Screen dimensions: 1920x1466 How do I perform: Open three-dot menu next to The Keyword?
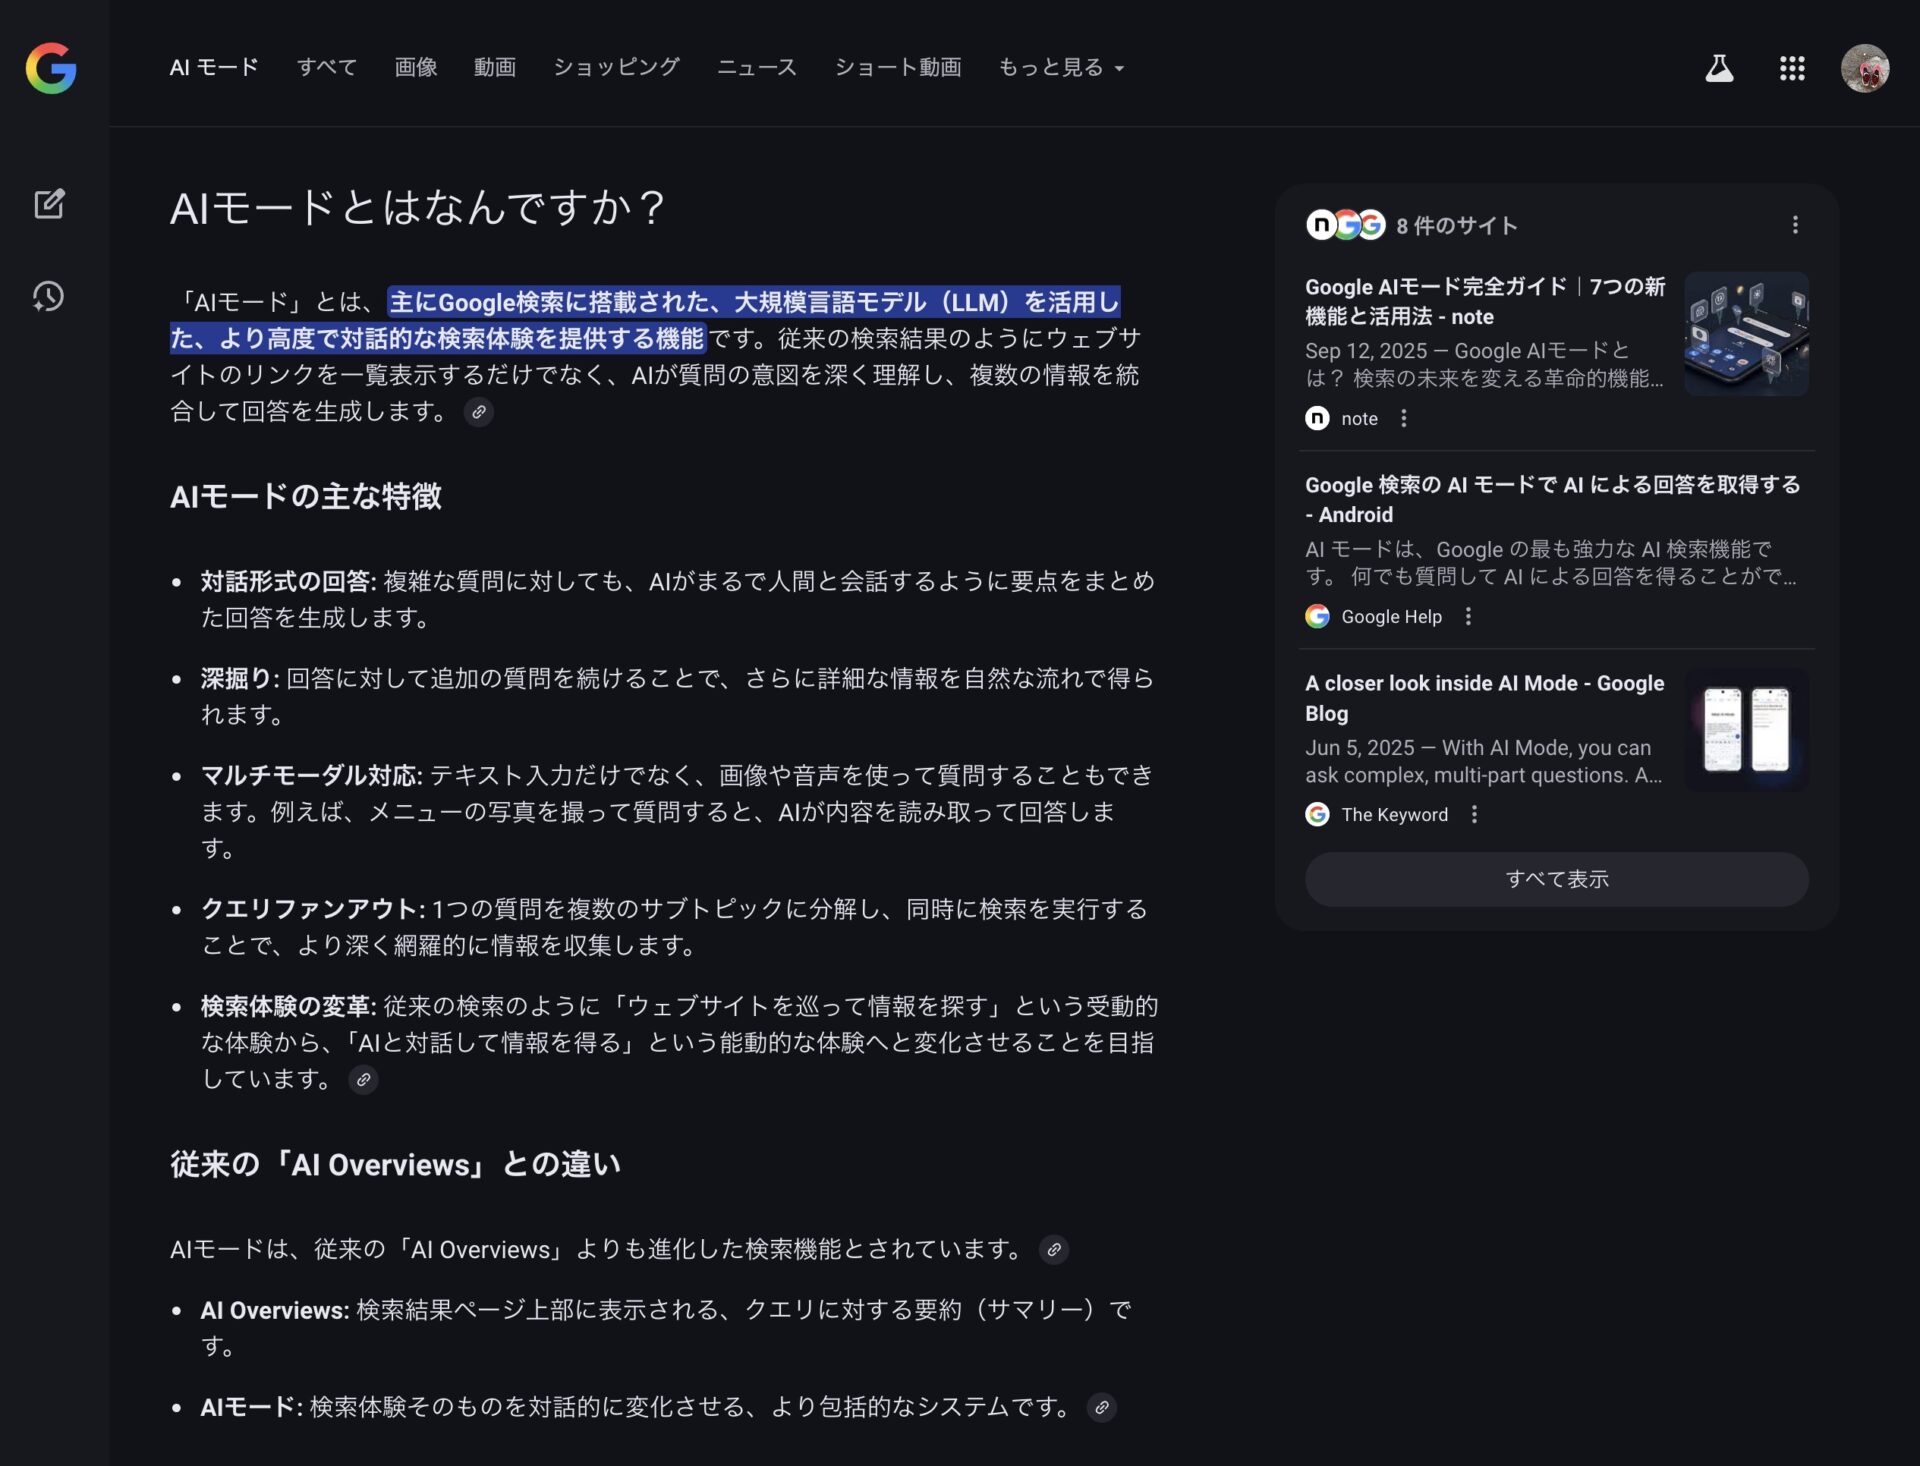tap(1474, 814)
